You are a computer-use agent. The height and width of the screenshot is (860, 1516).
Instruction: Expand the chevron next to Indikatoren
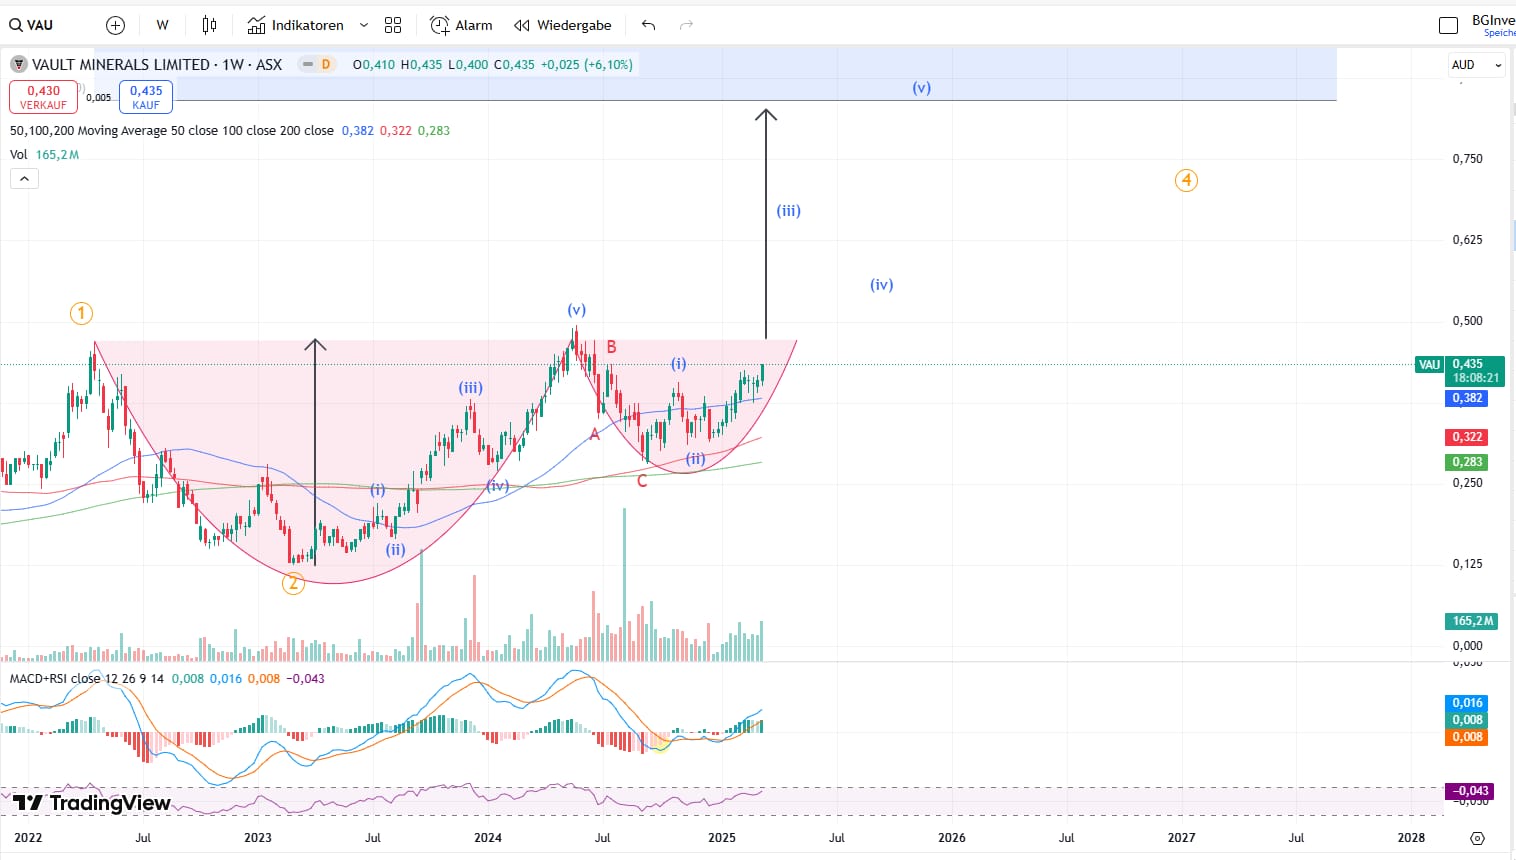coord(364,25)
